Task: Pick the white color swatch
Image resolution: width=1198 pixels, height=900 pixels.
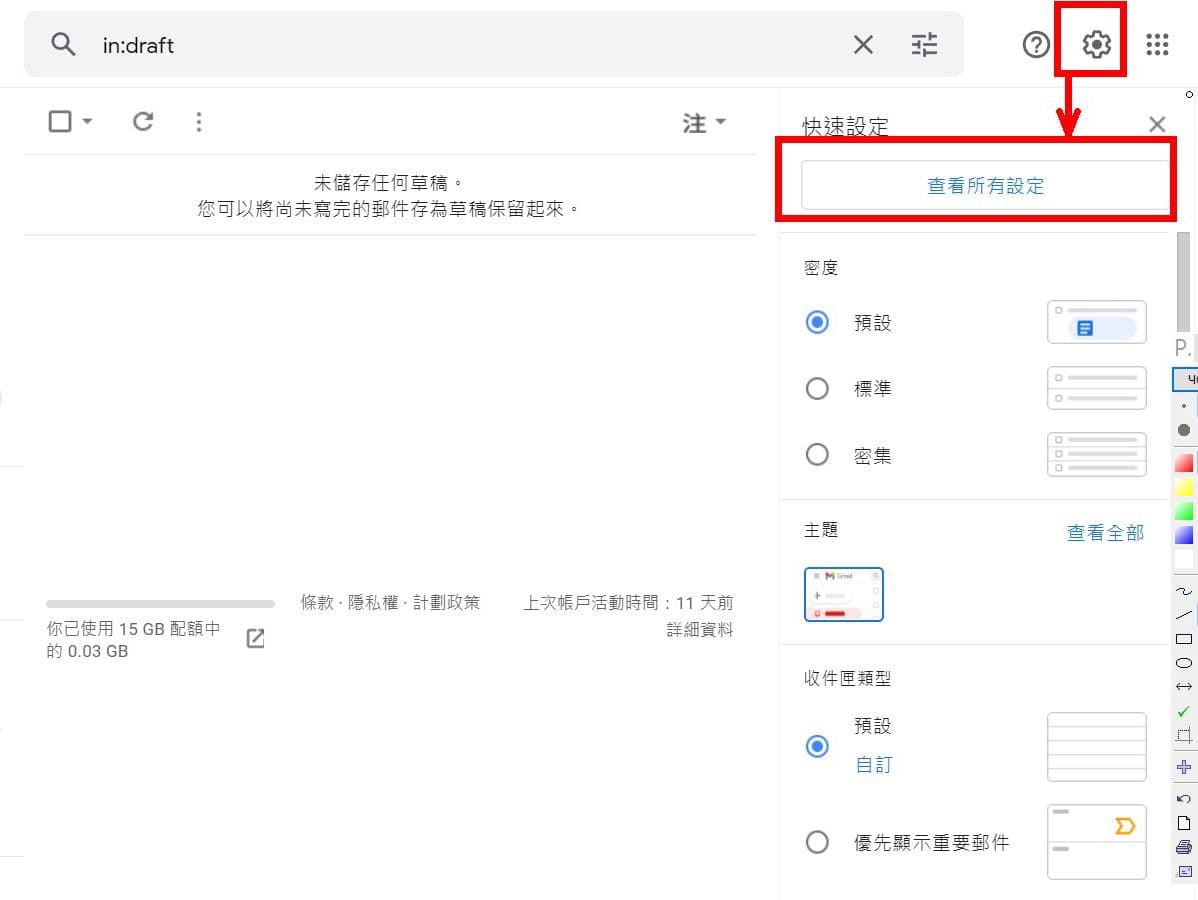Action: (x=1183, y=559)
